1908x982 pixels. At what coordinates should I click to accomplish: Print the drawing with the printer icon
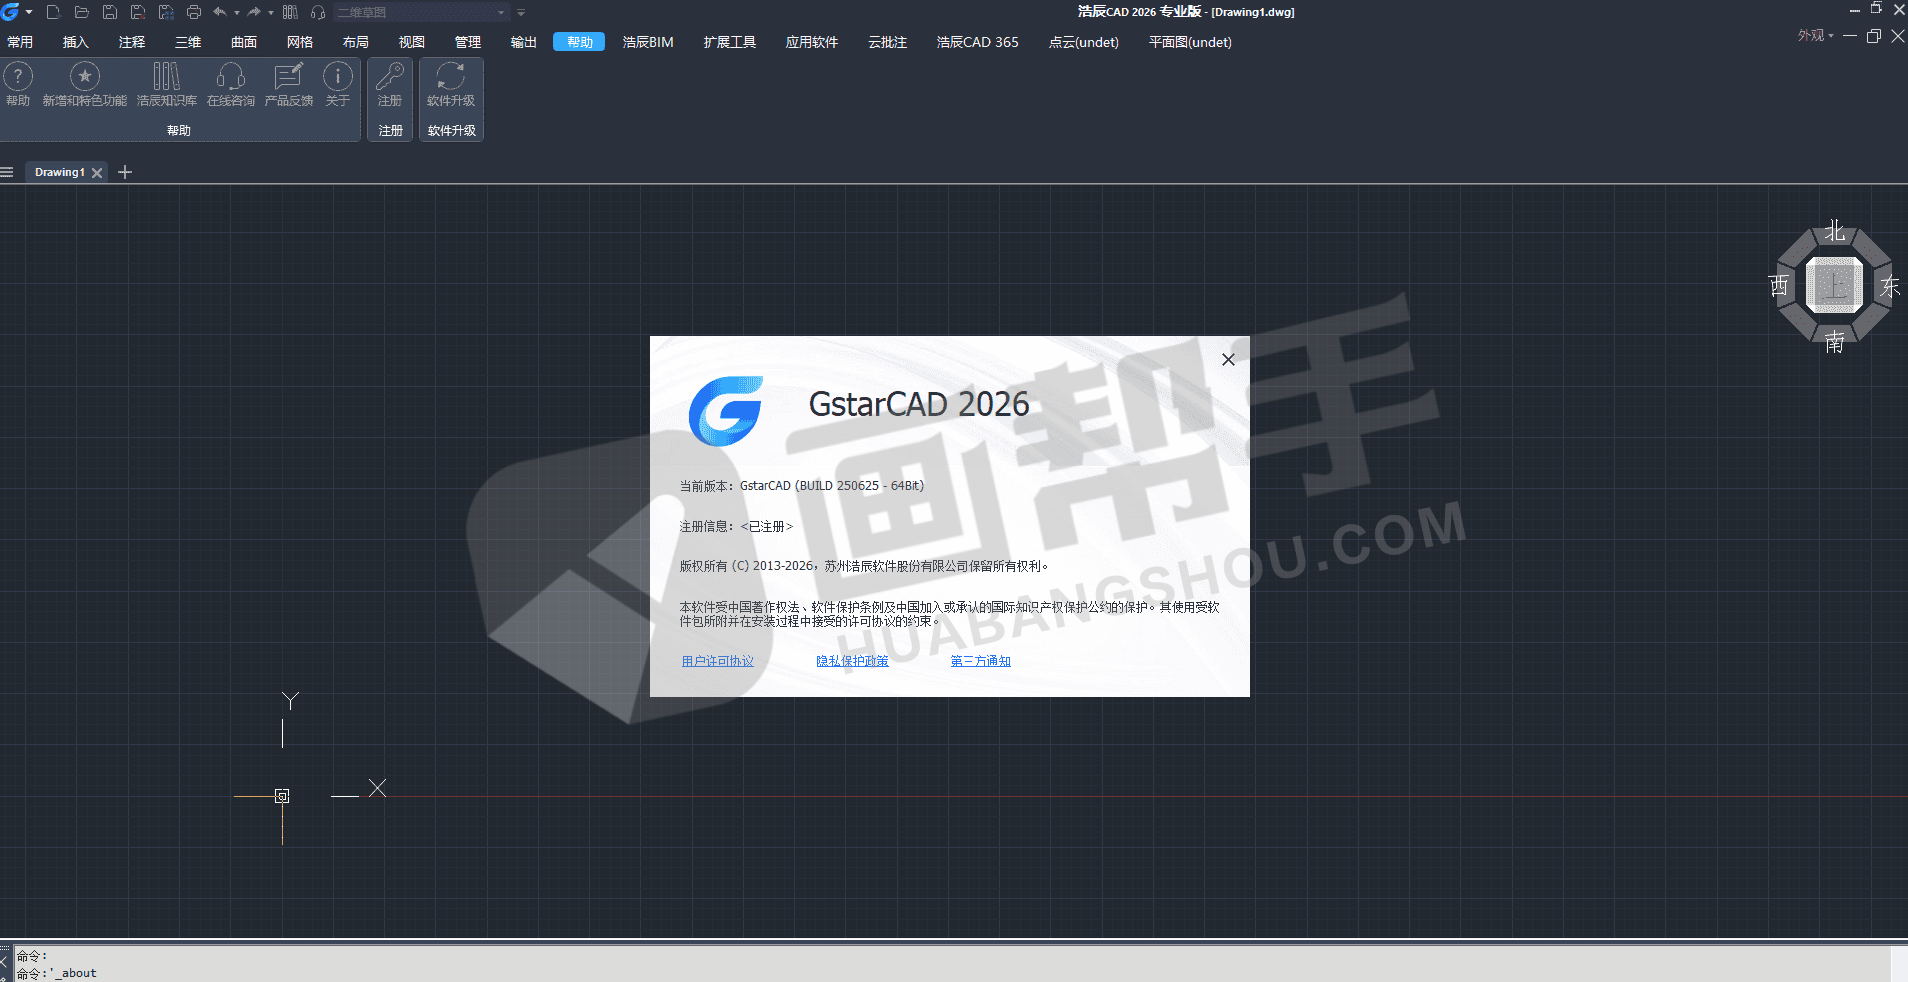[x=194, y=12]
